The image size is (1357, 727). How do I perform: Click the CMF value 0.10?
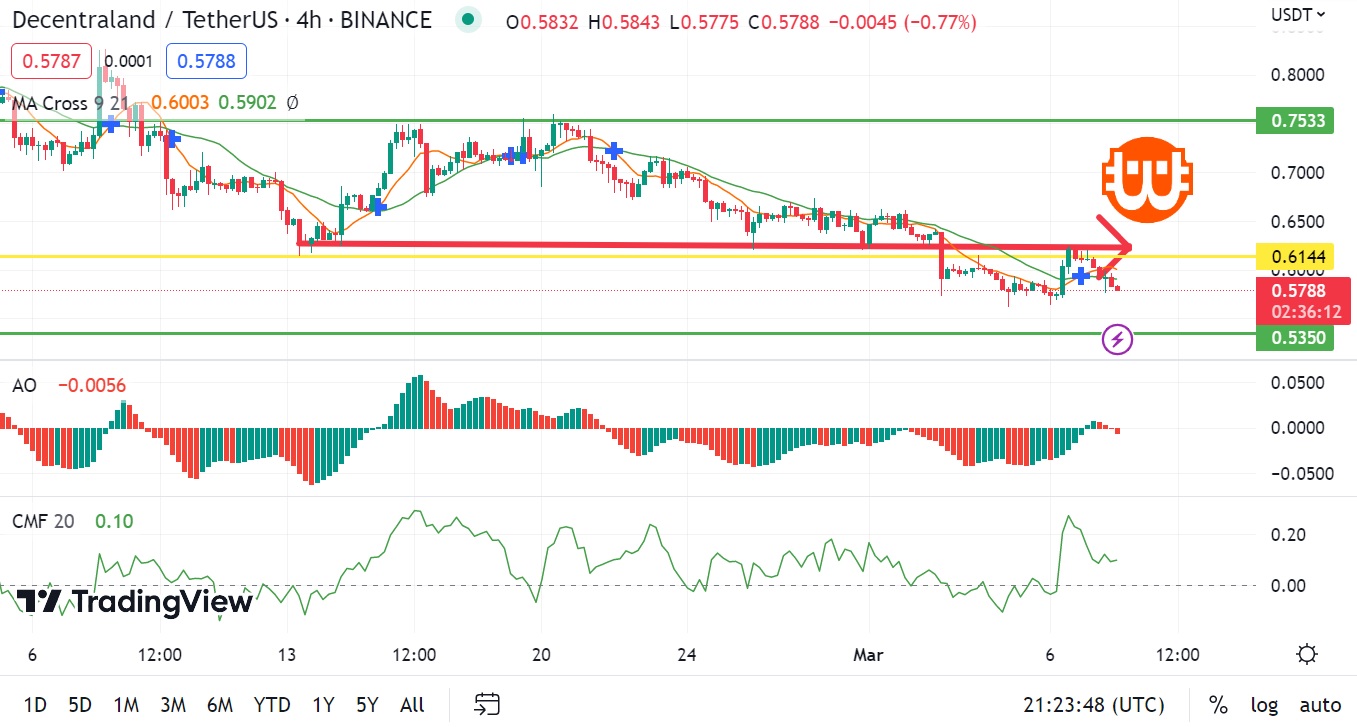[113, 521]
